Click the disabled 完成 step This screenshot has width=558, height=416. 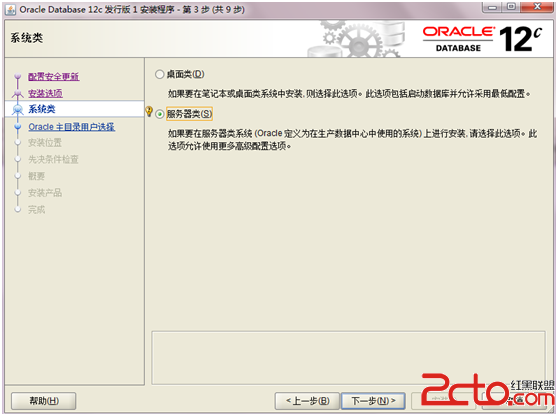pyautogui.click(x=37, y=210)
